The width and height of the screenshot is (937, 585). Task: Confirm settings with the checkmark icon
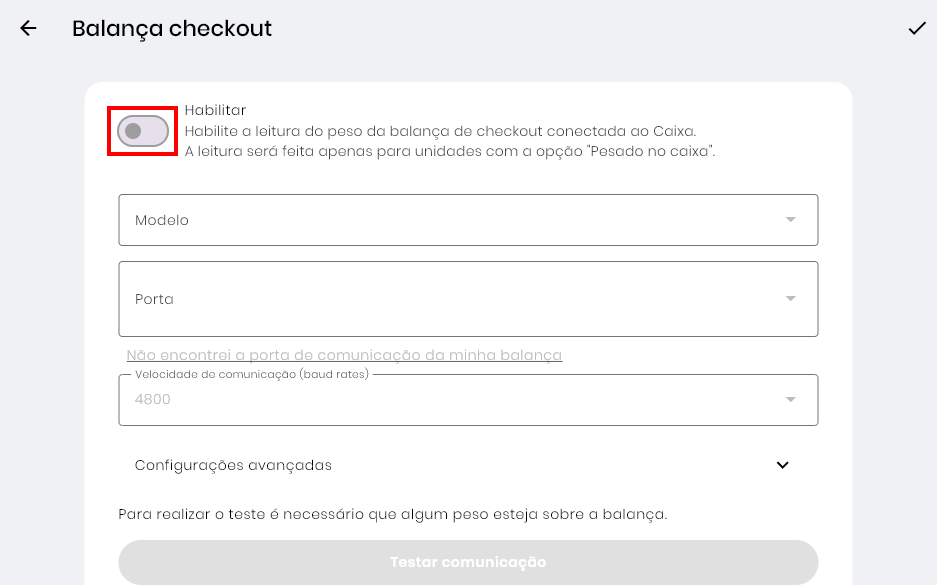point(916,29)
